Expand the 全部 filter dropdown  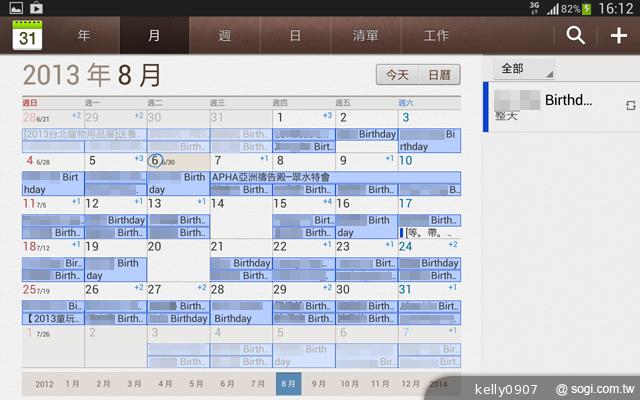point(524,69)
